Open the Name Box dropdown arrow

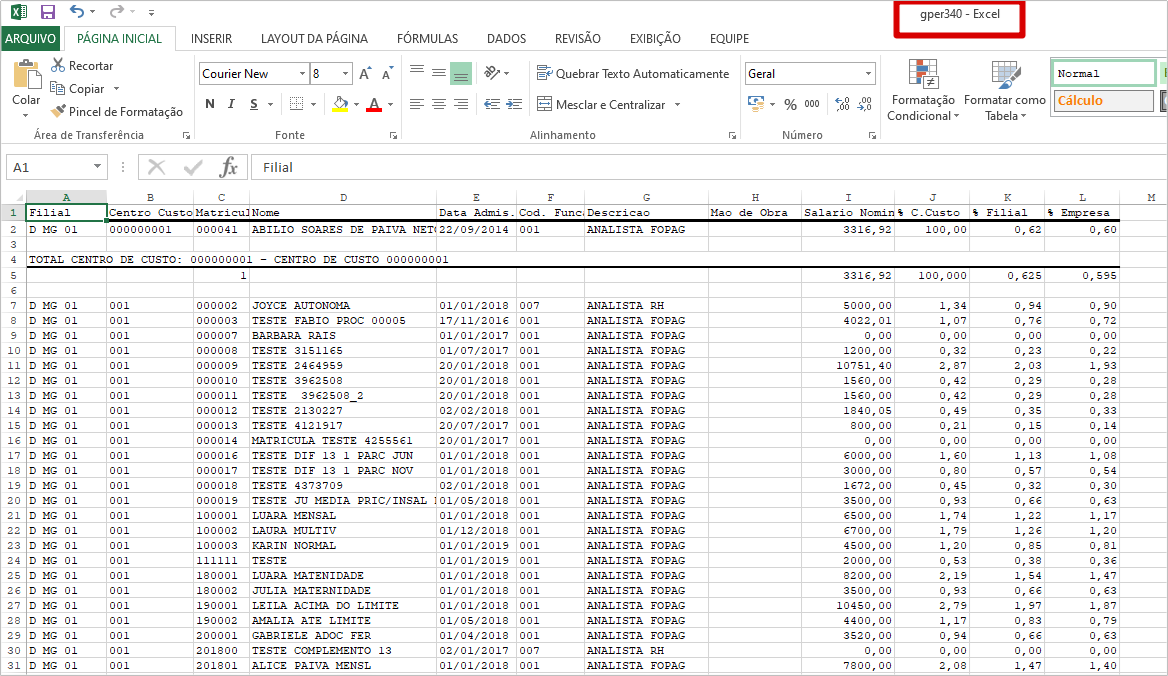pos(97,167)
